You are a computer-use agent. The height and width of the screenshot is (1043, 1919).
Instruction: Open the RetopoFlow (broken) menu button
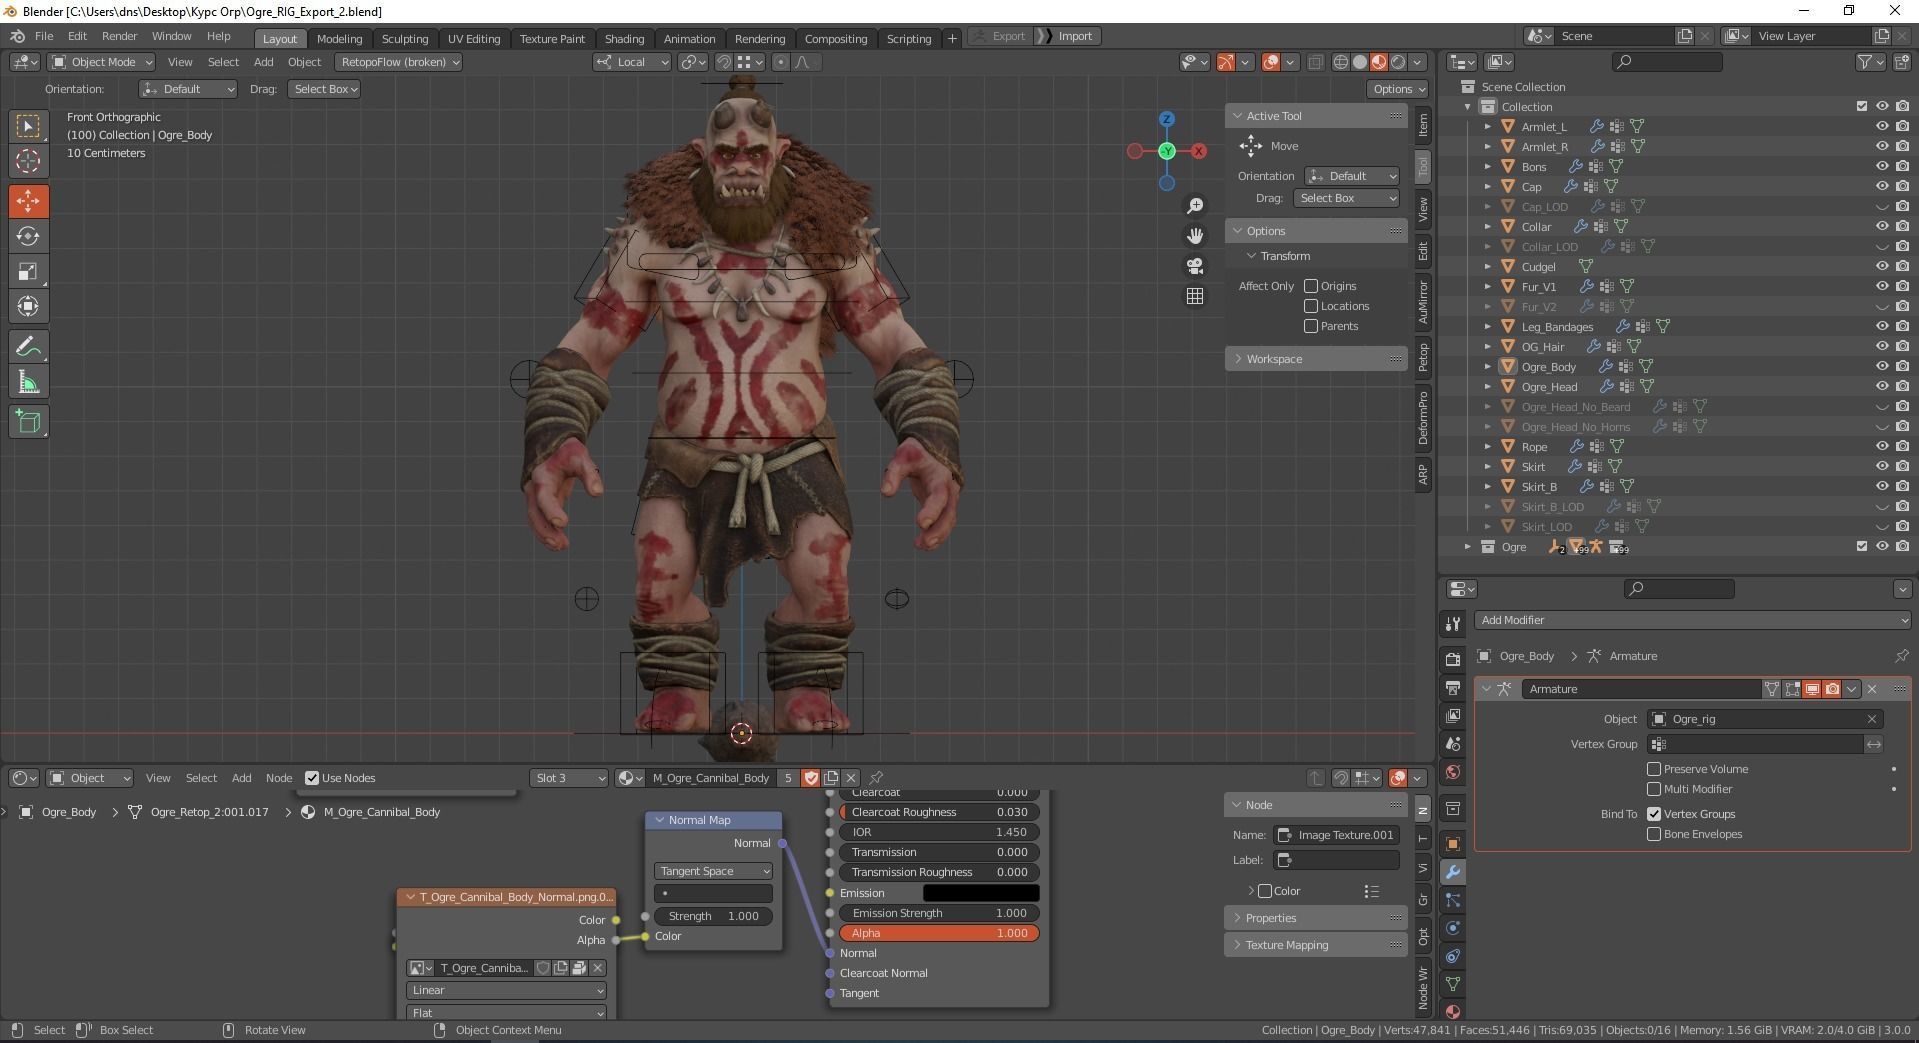399,62
